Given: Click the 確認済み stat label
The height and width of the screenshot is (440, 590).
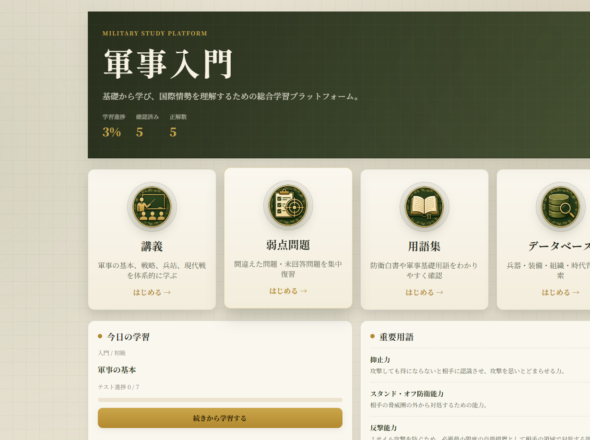Looking at the screenshot, I should tap(148, 117).
